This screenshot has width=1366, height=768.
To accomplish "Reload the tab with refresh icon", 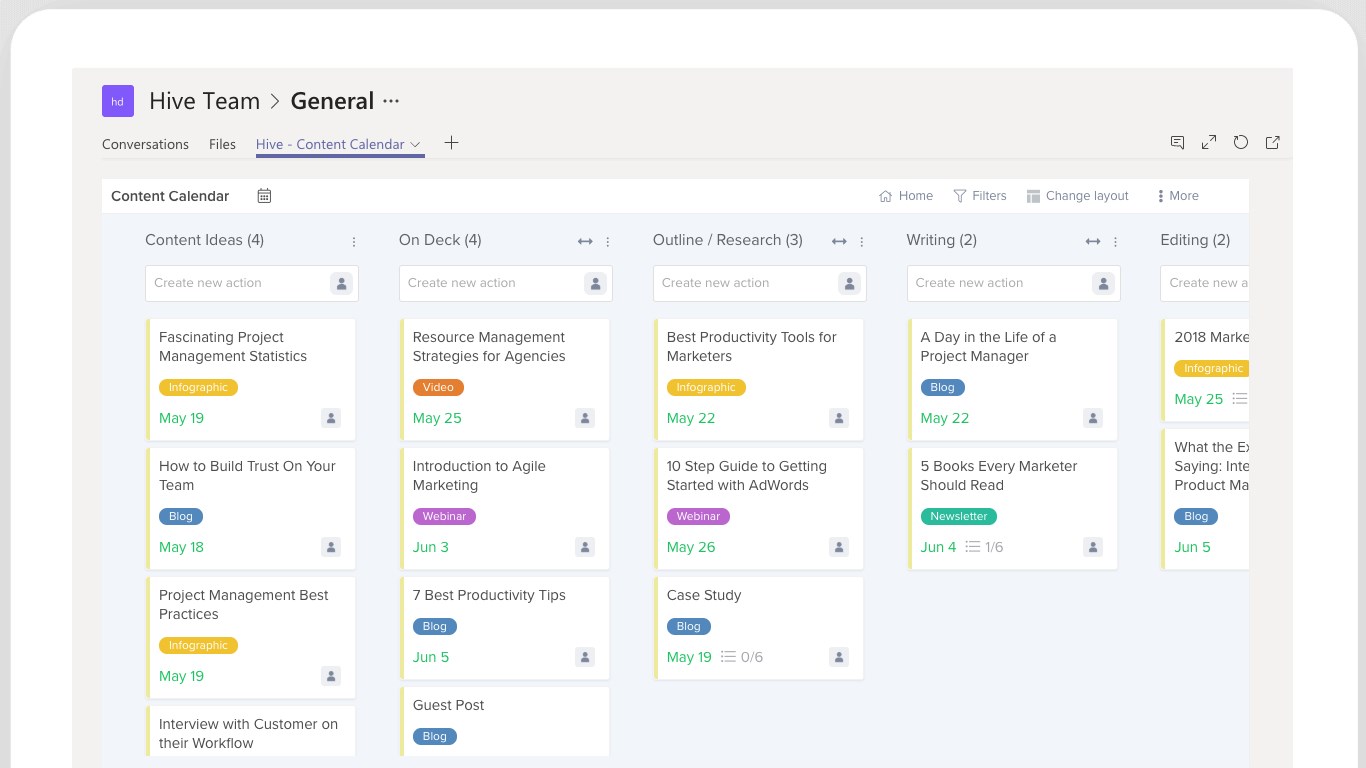I will [x=1241, y=143].
